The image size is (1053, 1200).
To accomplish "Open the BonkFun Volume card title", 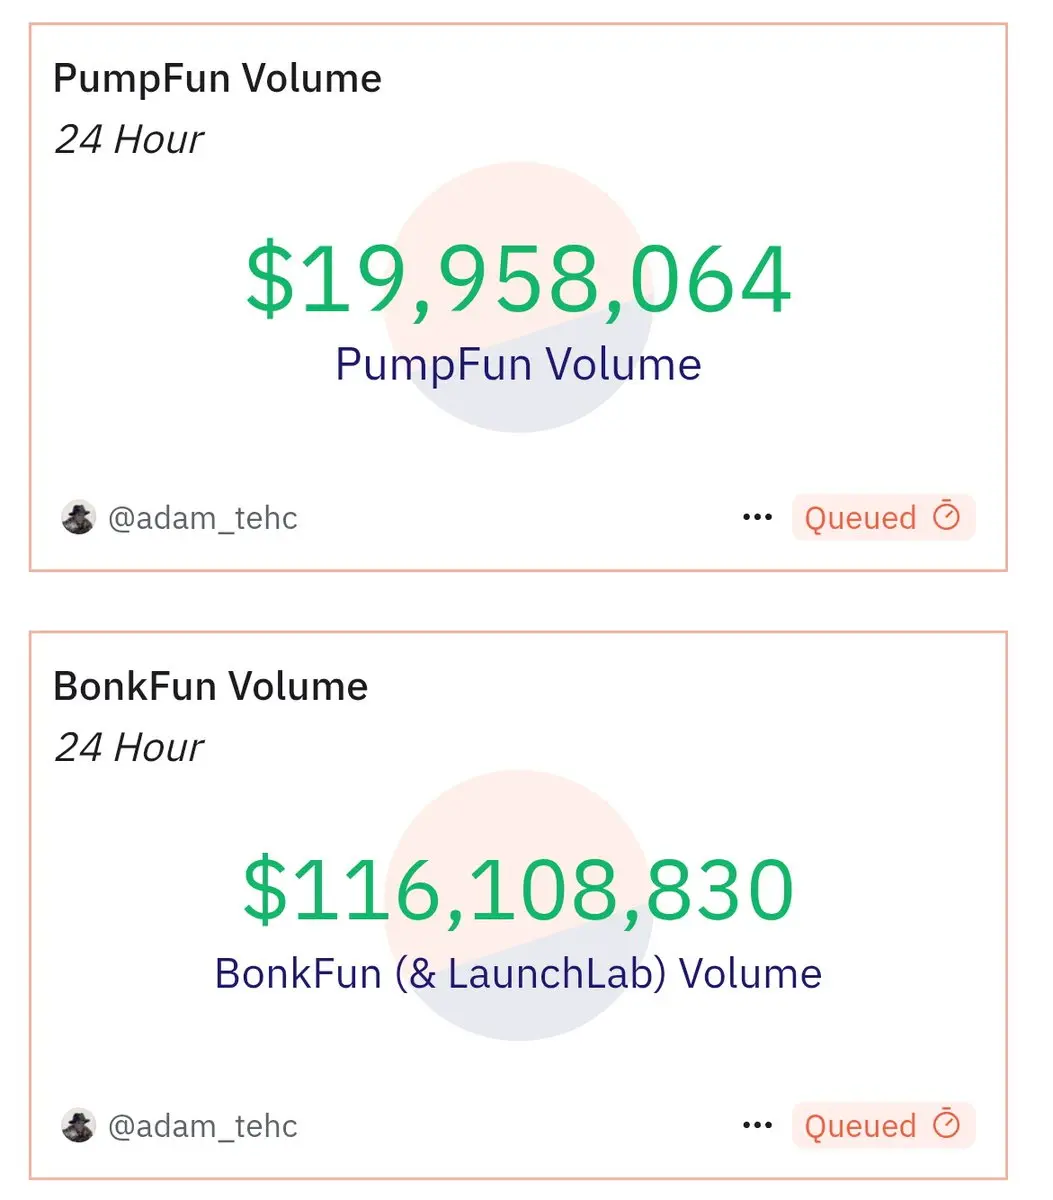I will 210,687.
